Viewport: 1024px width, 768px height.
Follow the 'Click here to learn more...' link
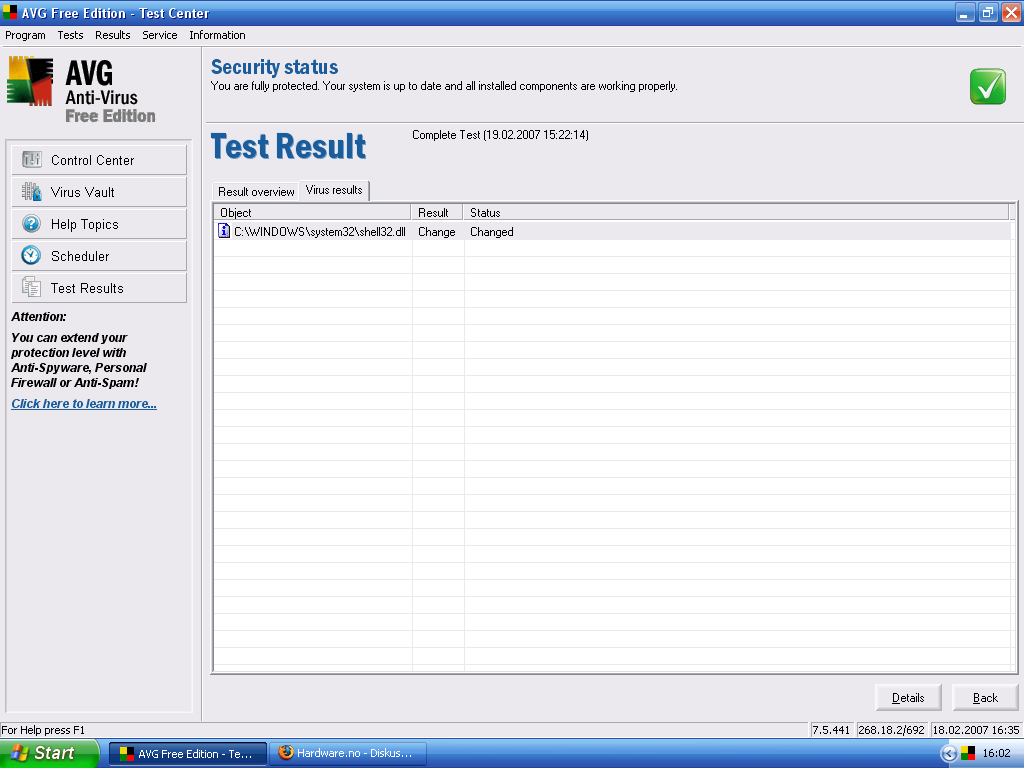click(84, 404)
